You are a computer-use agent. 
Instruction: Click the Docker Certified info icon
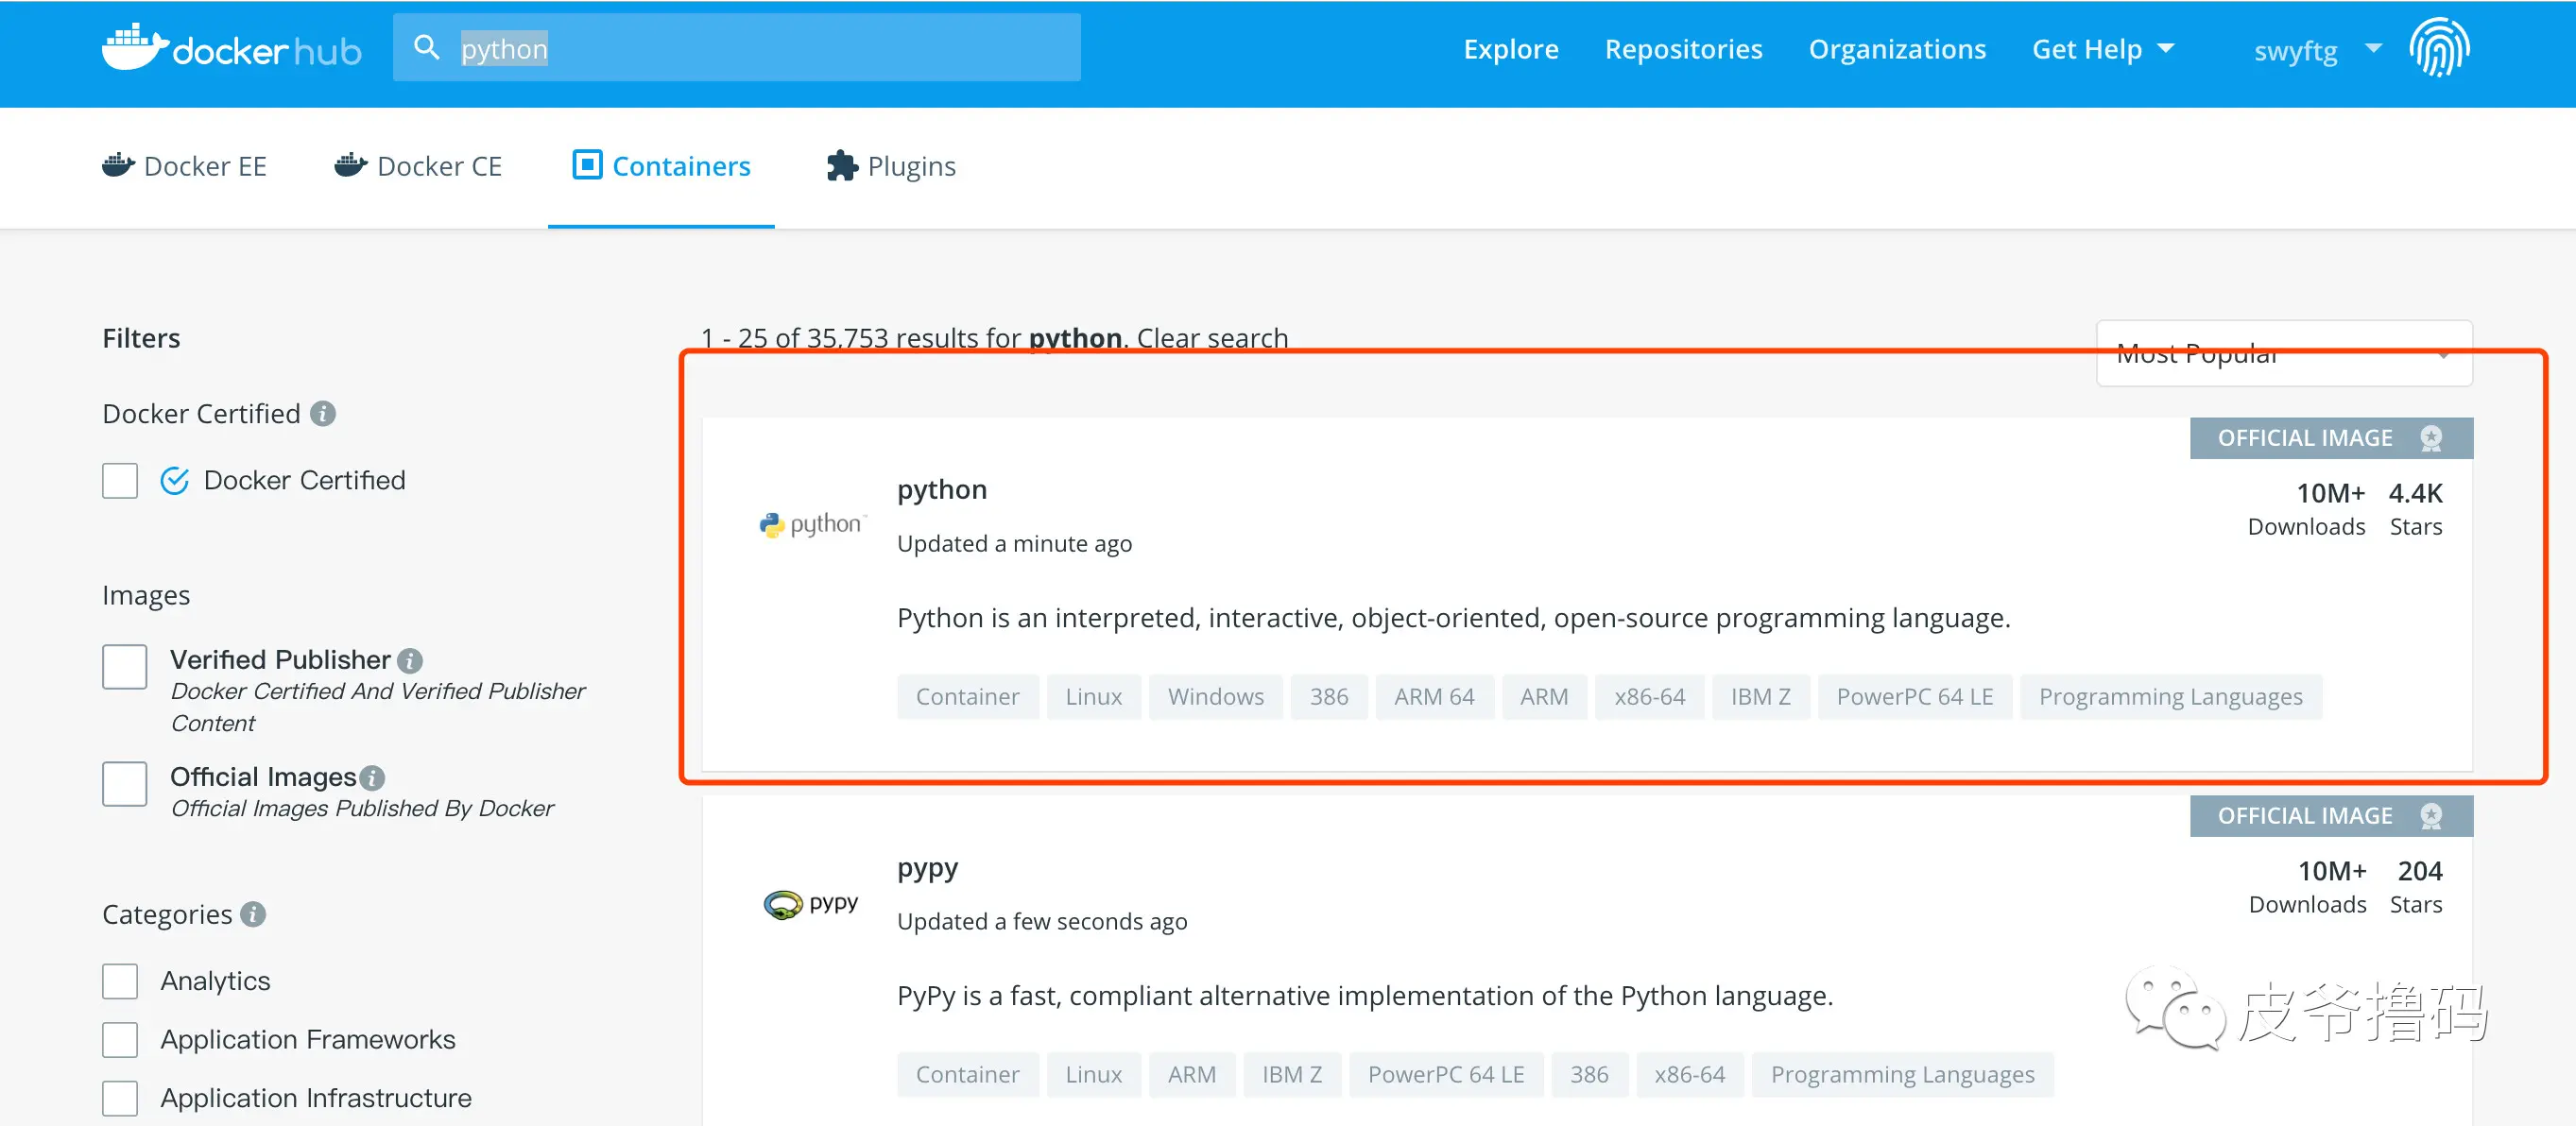coord(323,413)
